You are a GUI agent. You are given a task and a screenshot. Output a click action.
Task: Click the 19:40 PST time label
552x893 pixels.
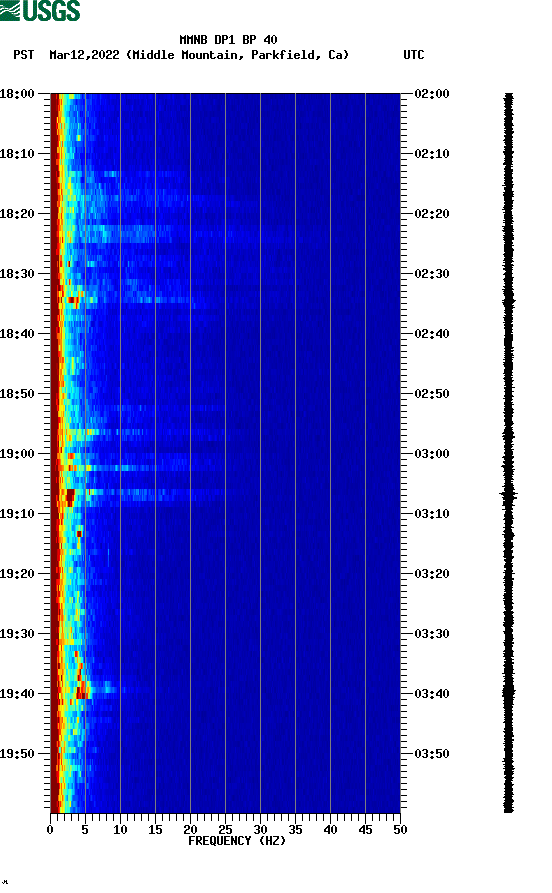[x=17, y=694]
